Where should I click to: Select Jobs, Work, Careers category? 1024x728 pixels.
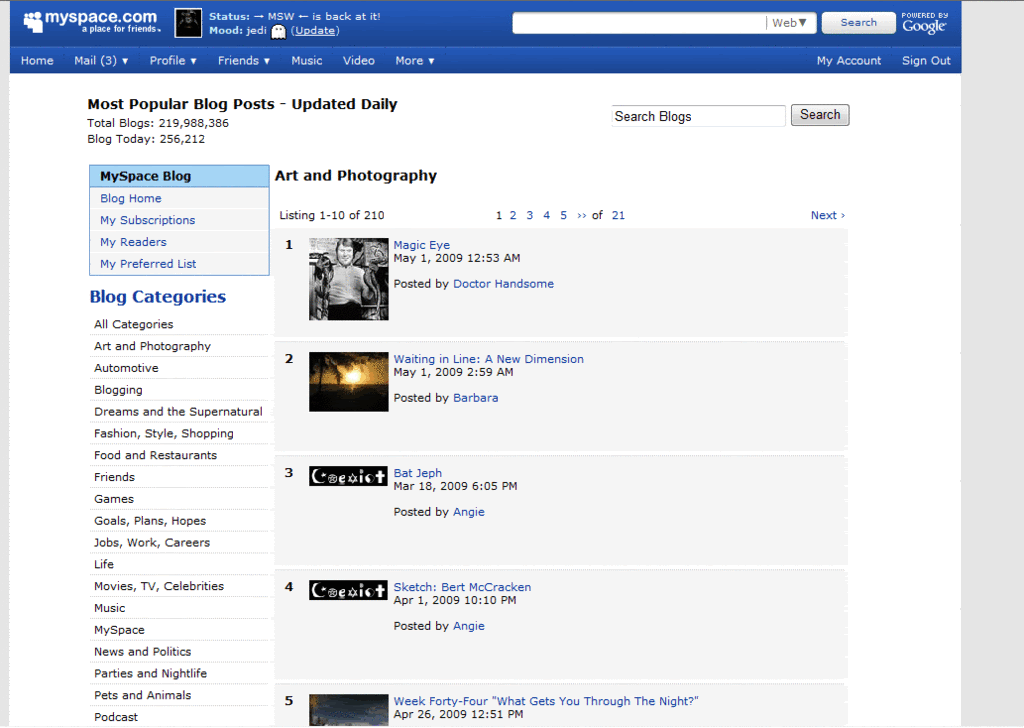pyautogui.click(x=152, y=543)
